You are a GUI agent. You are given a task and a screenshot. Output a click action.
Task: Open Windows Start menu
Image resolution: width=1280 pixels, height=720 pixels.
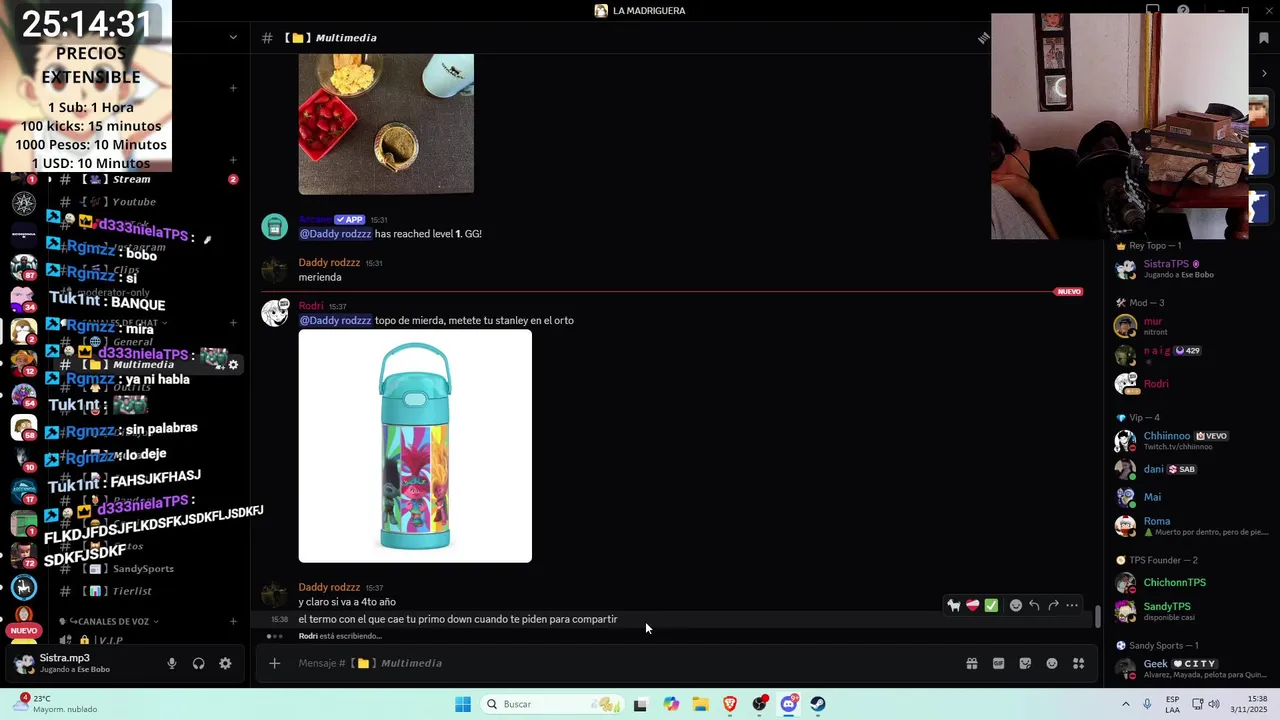[x=463, y=704]
